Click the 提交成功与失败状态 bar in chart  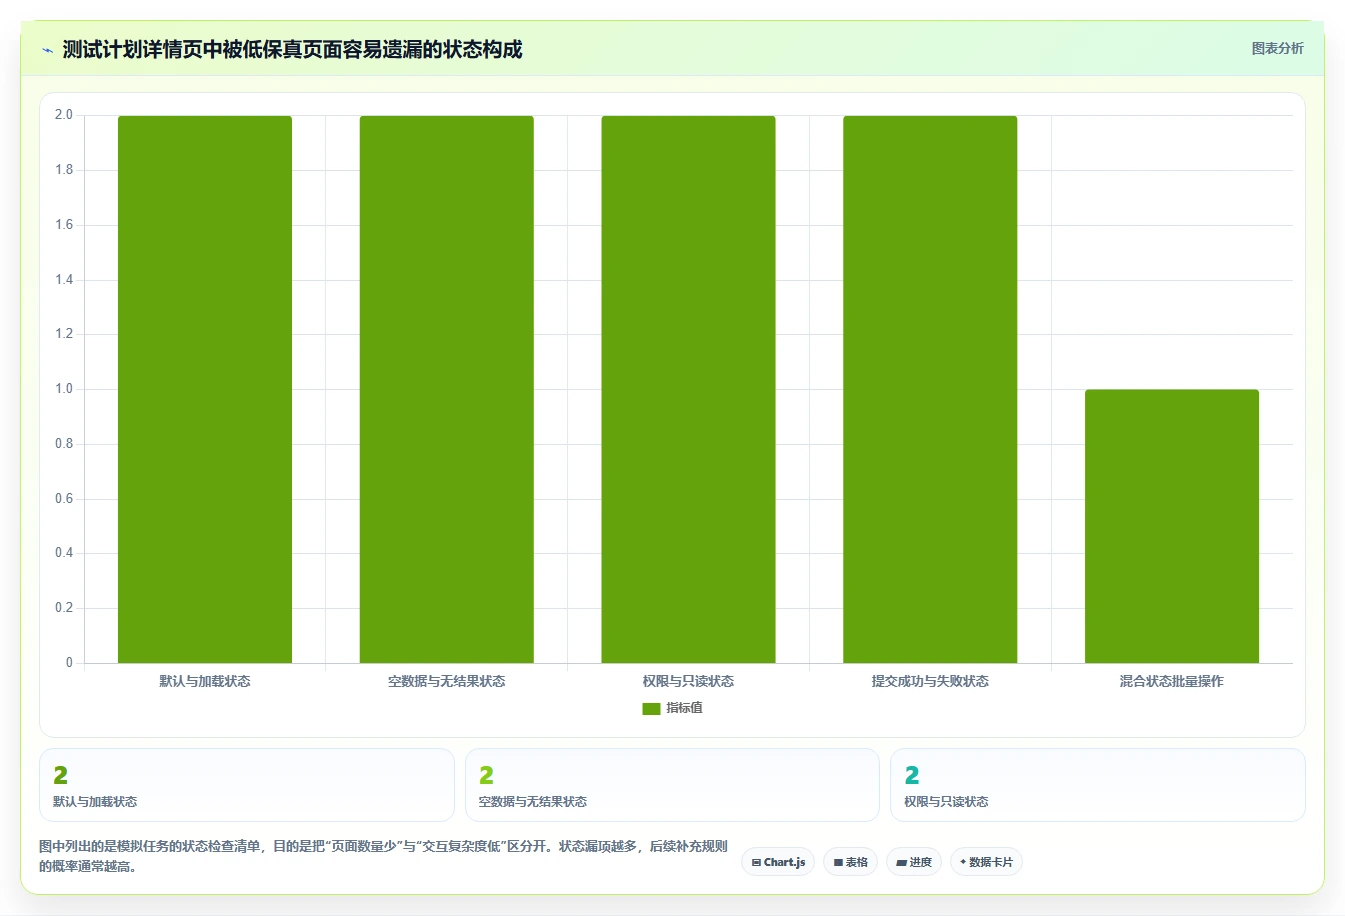pyautogui.click(x=930, y=389)
